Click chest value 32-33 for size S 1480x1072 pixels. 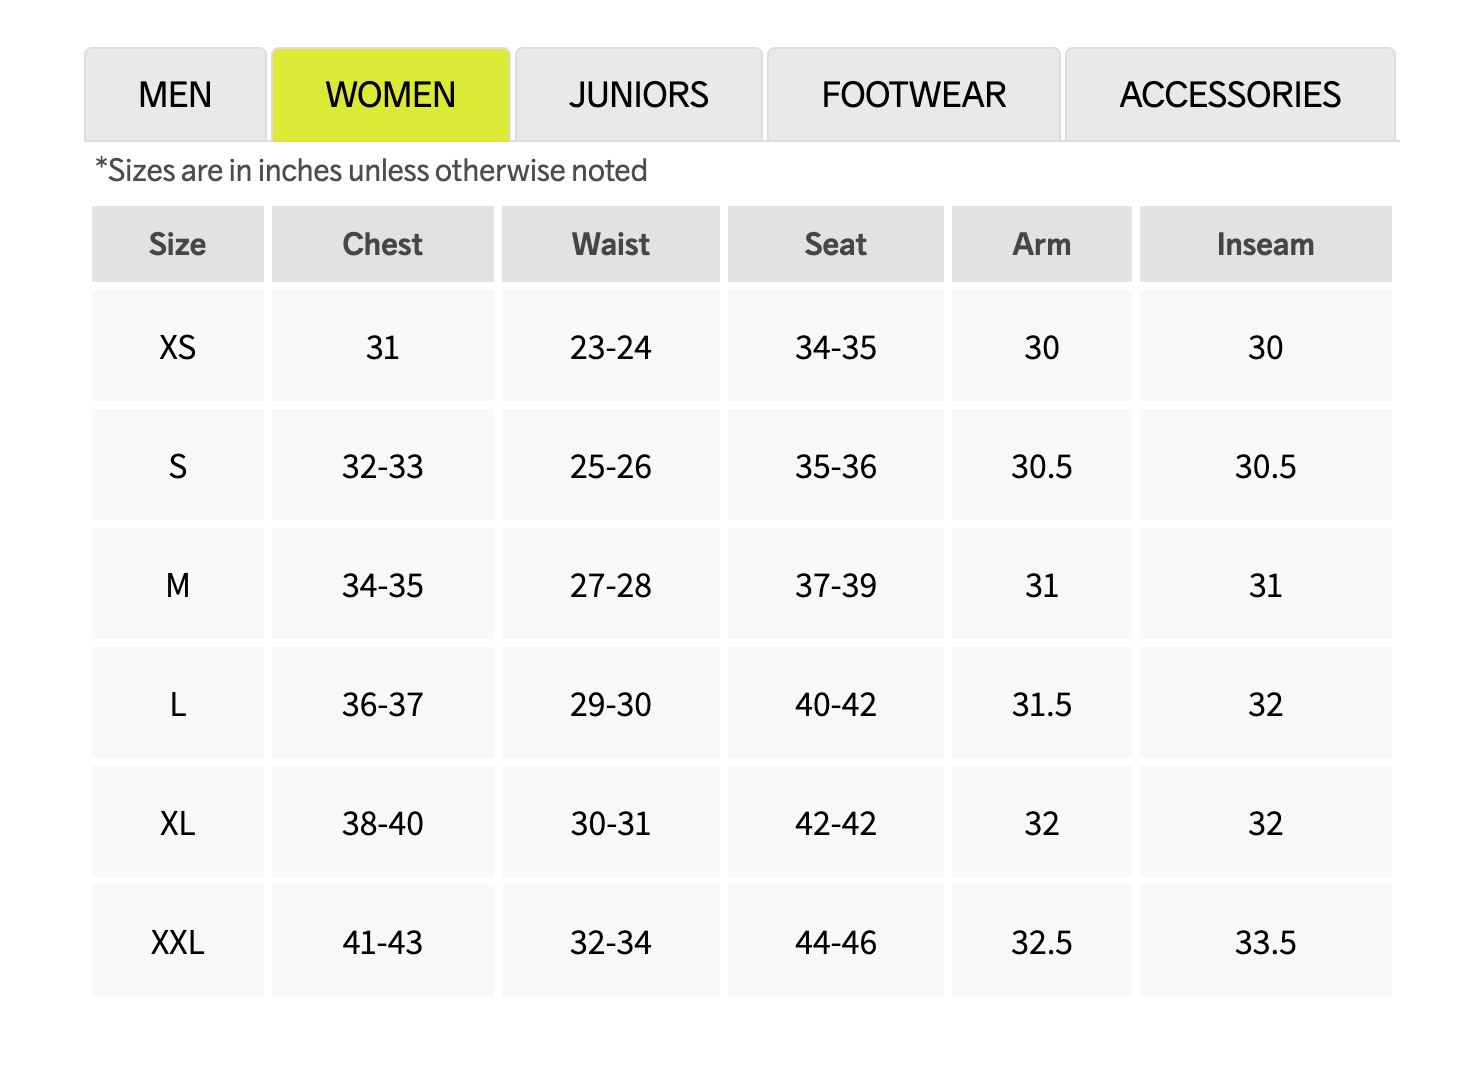[382, 466]
